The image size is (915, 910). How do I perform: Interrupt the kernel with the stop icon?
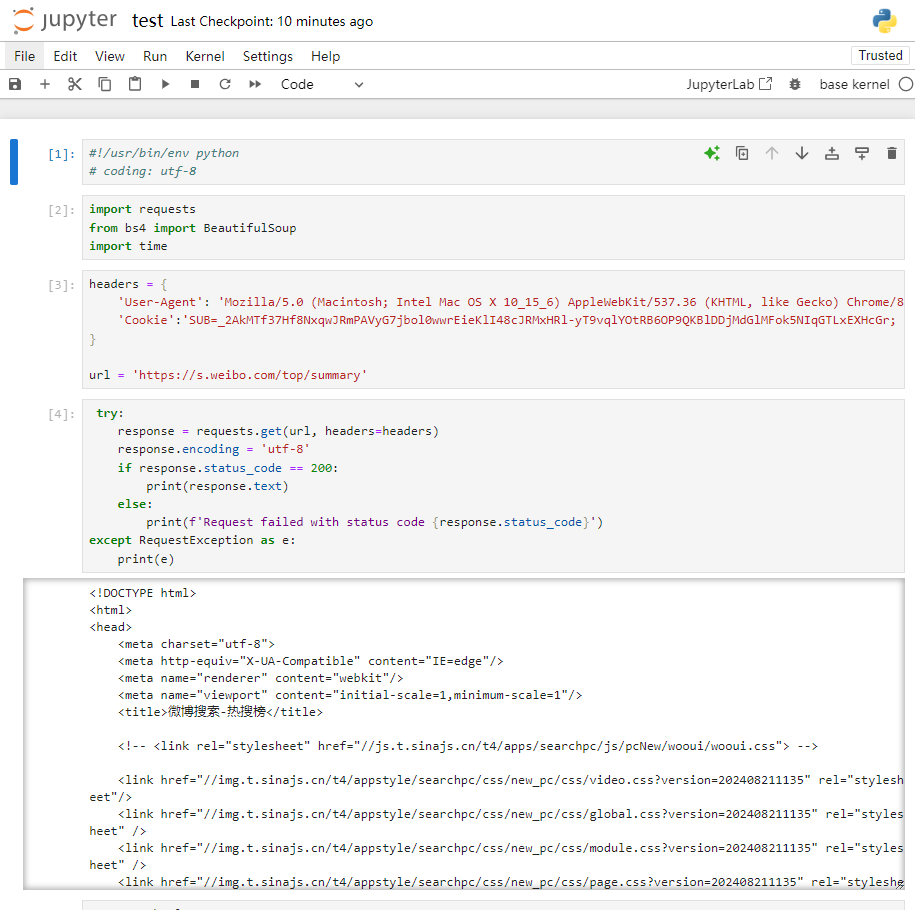click(x=195, y=84)
